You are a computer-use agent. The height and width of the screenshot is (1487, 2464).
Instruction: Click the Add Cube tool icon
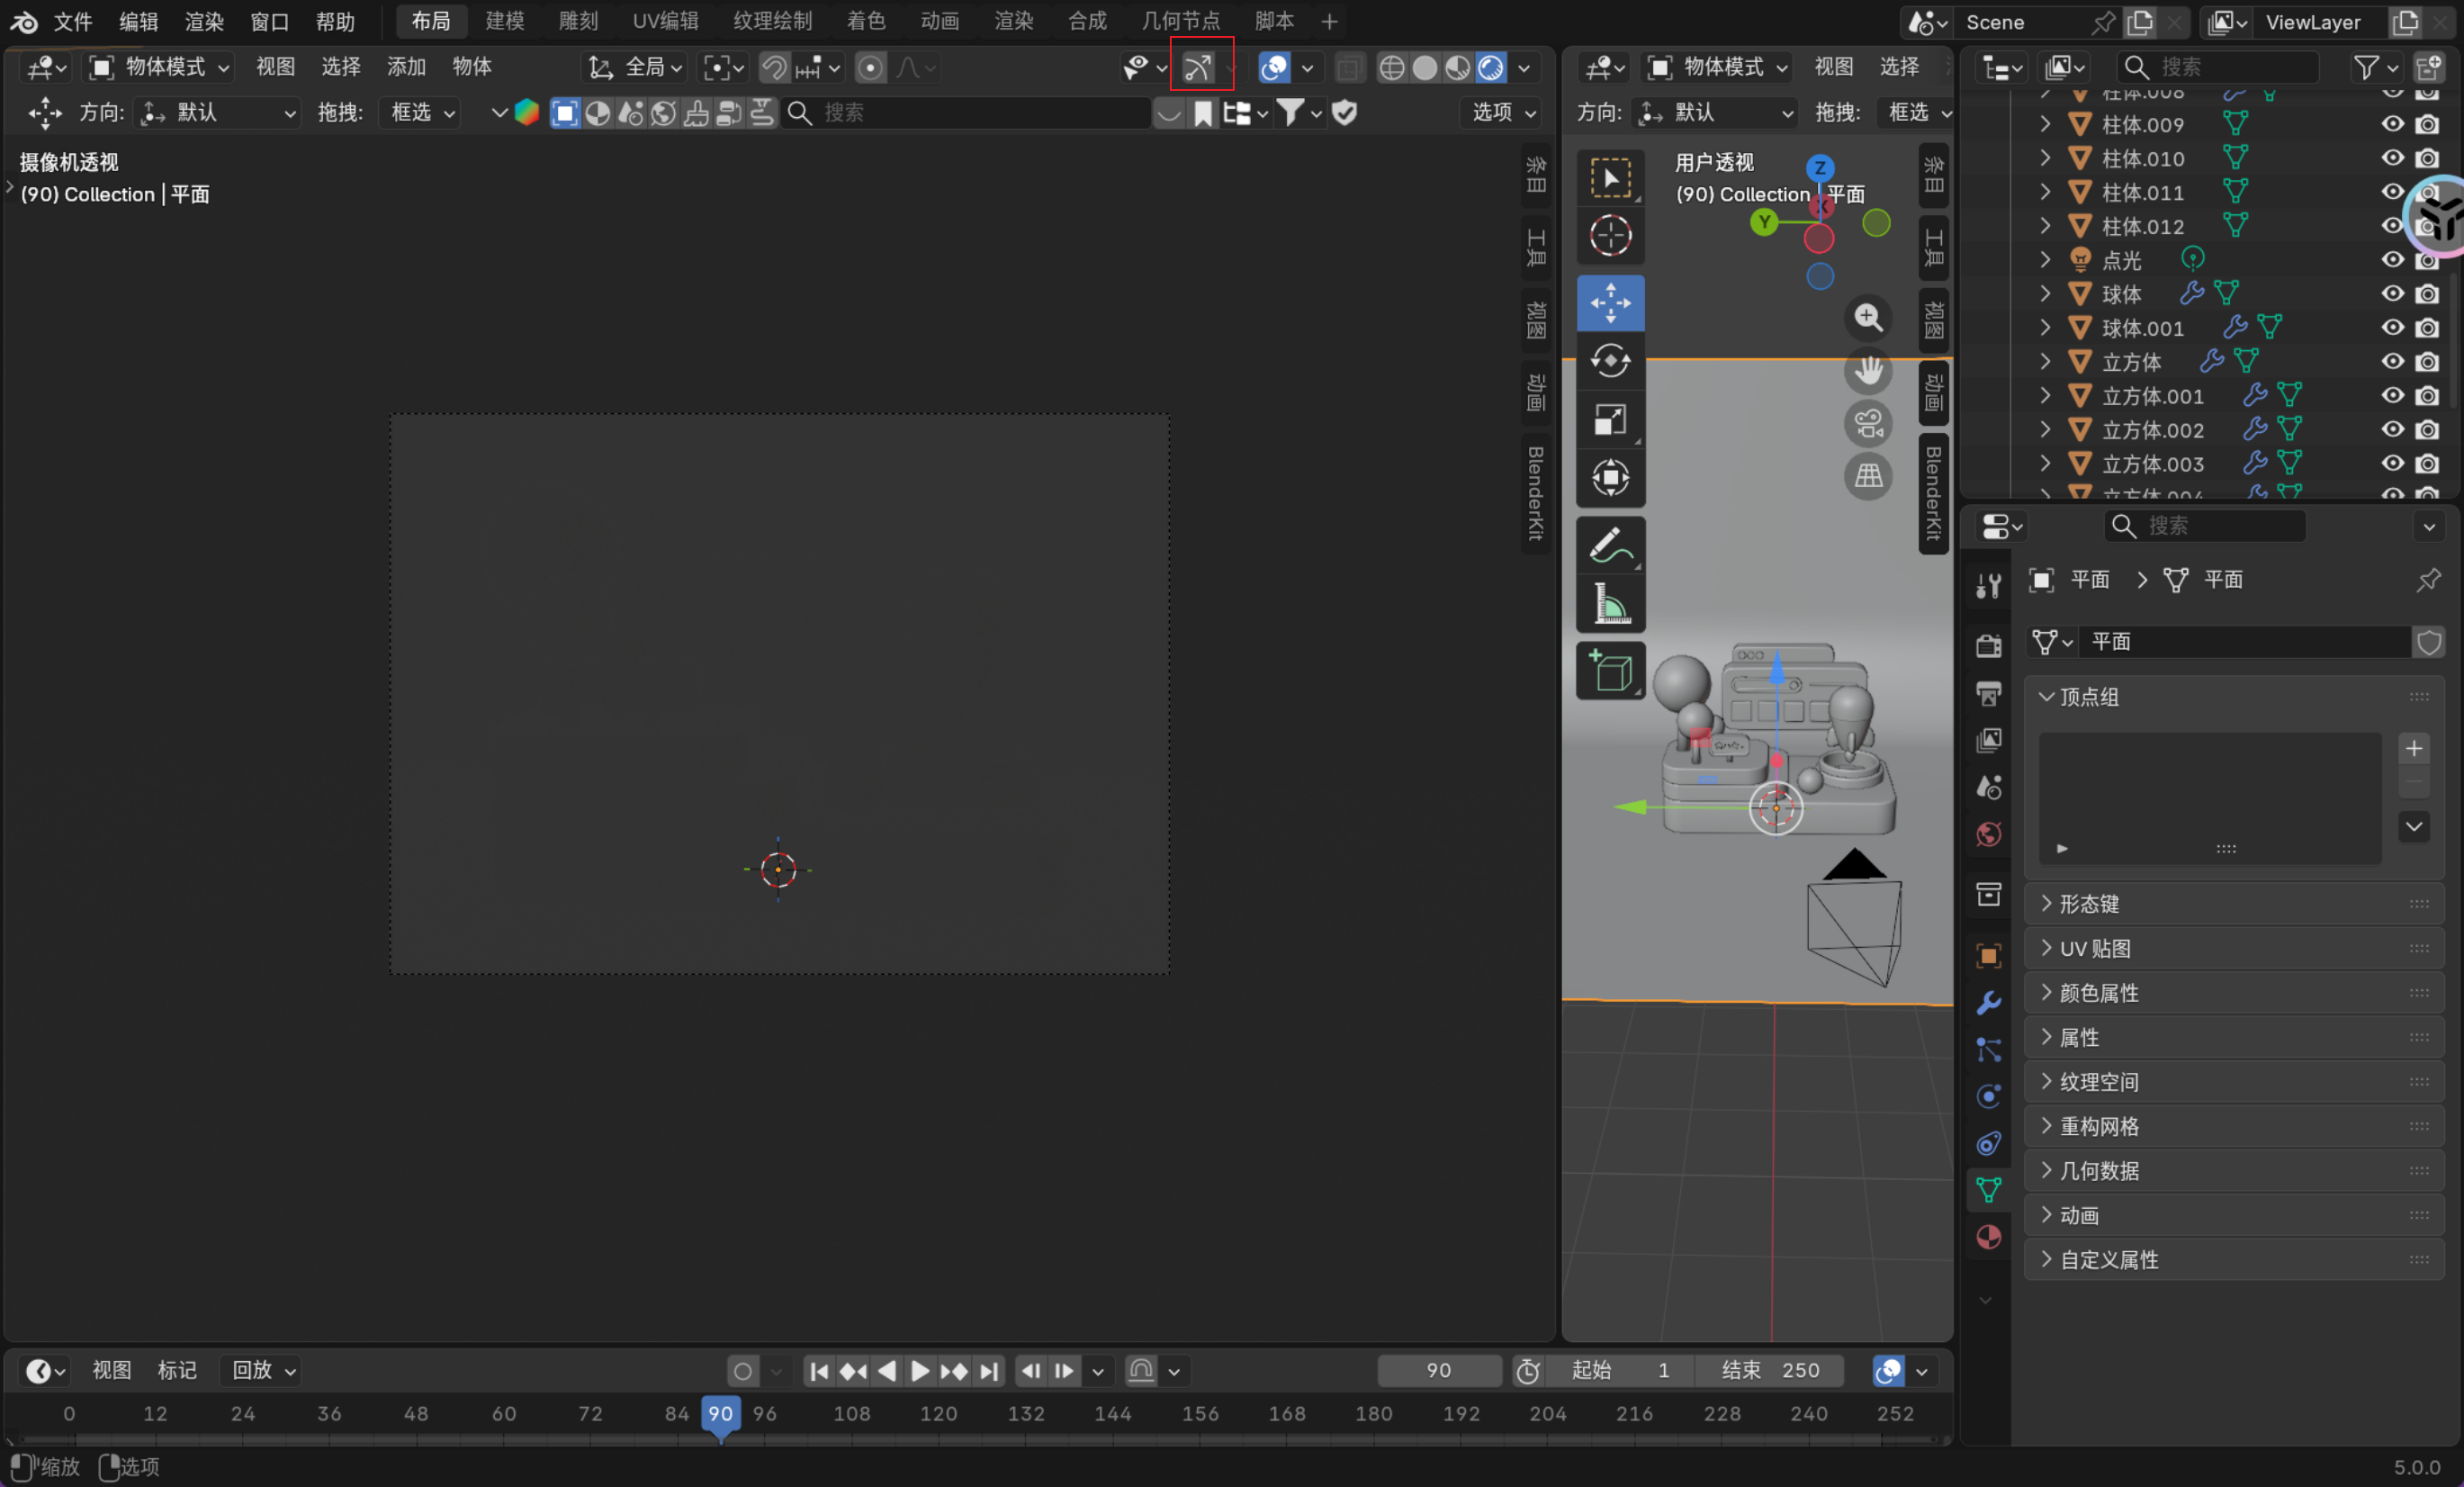(x=1610, y=671)
